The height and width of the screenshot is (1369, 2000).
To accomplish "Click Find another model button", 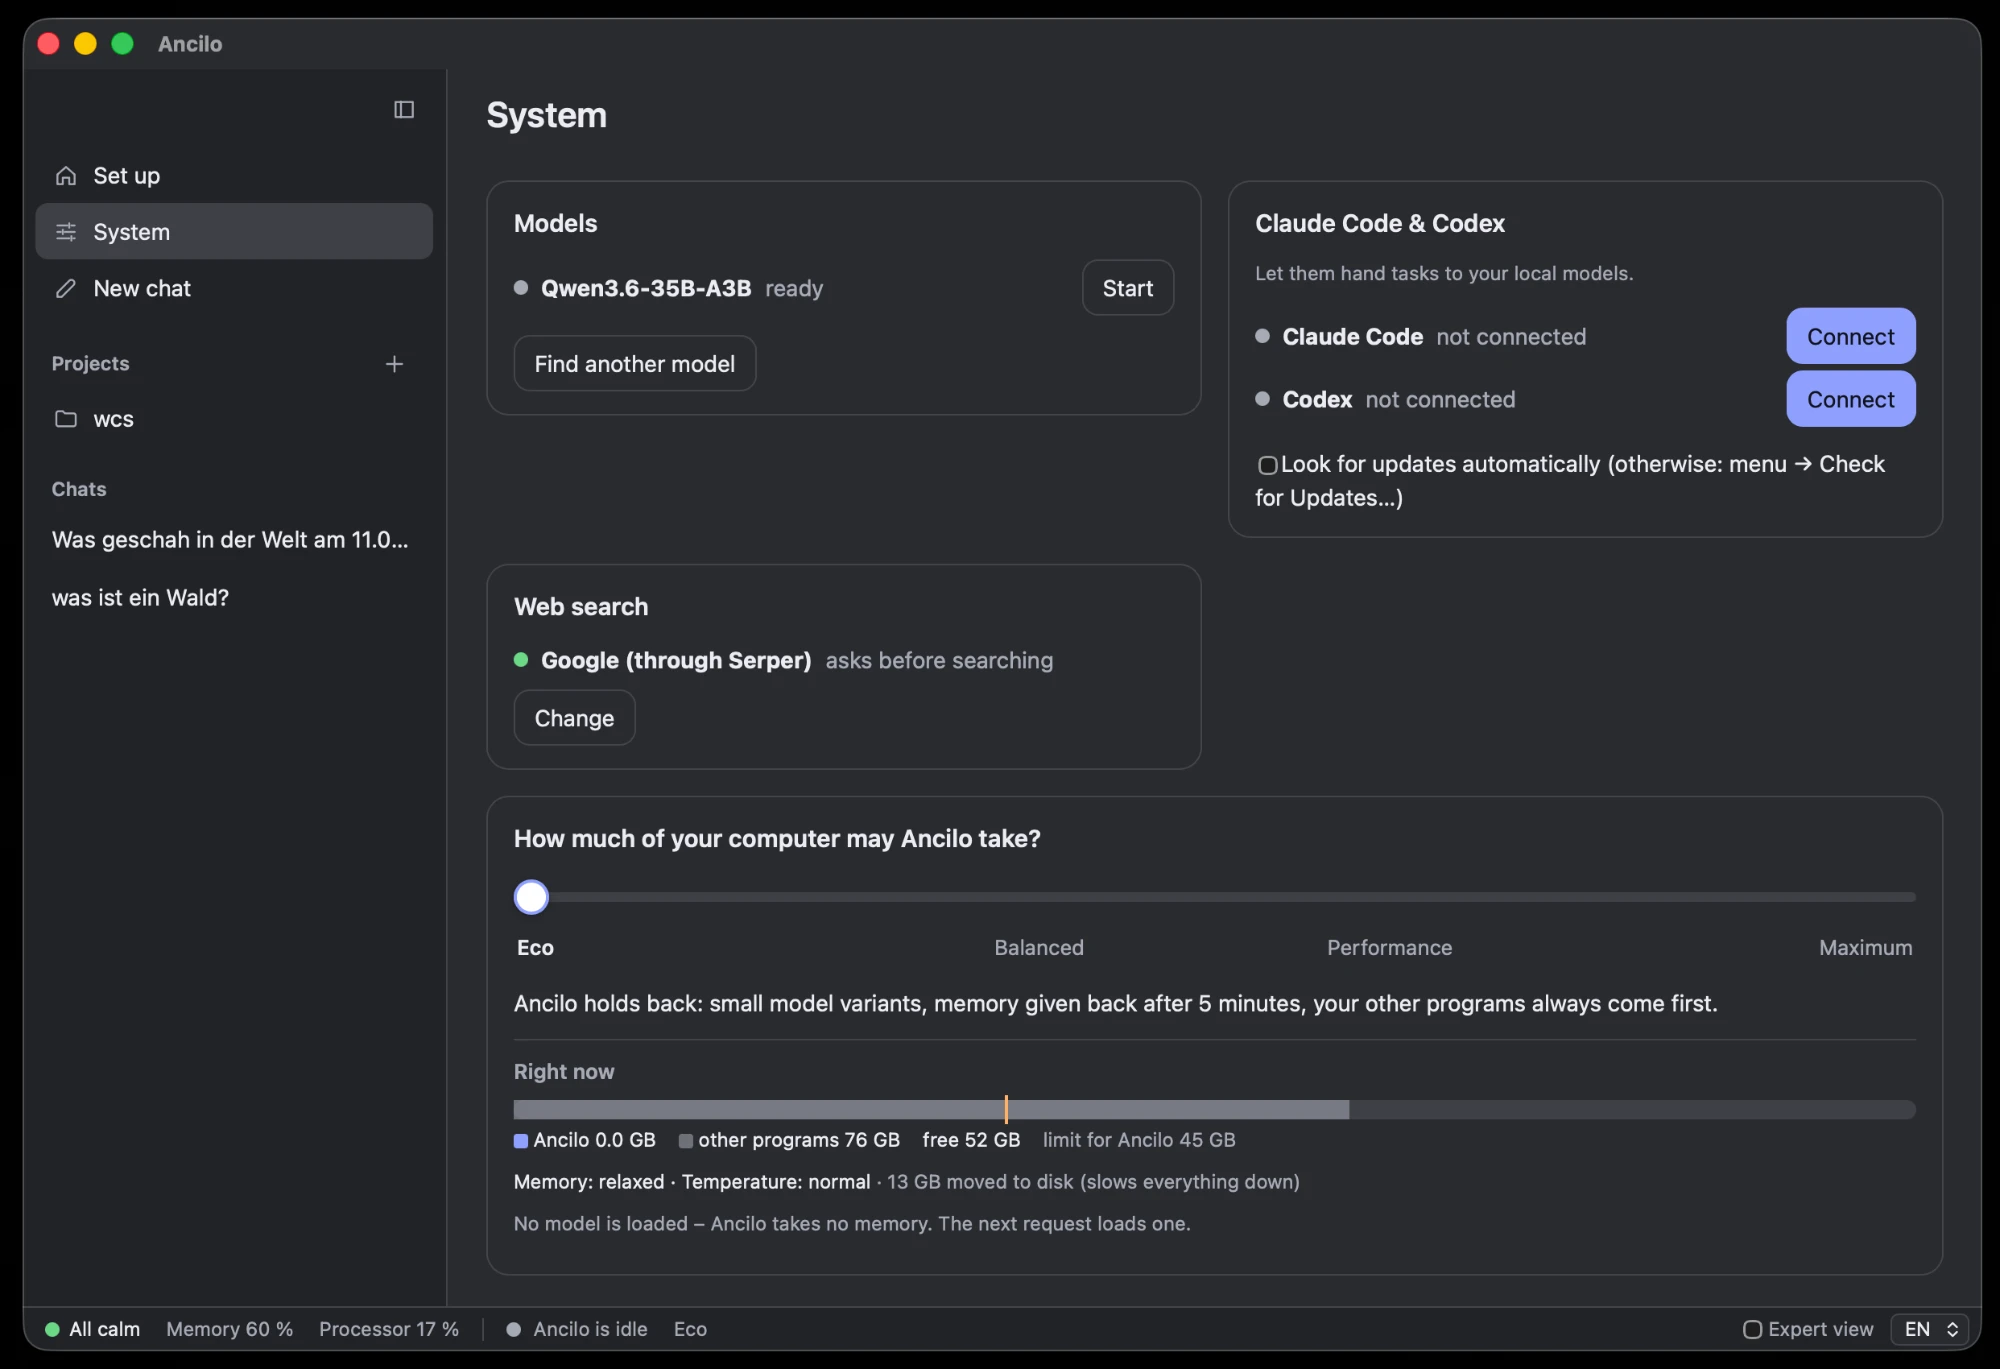I will tap(635, 364).
